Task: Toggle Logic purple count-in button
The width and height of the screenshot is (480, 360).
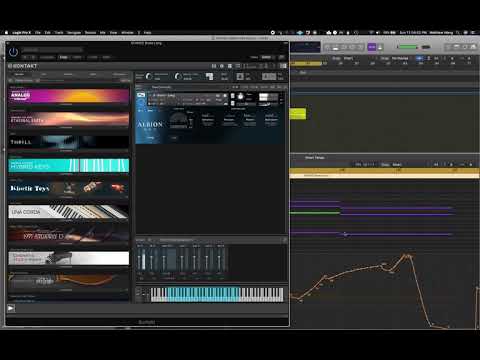Action: 372,47
